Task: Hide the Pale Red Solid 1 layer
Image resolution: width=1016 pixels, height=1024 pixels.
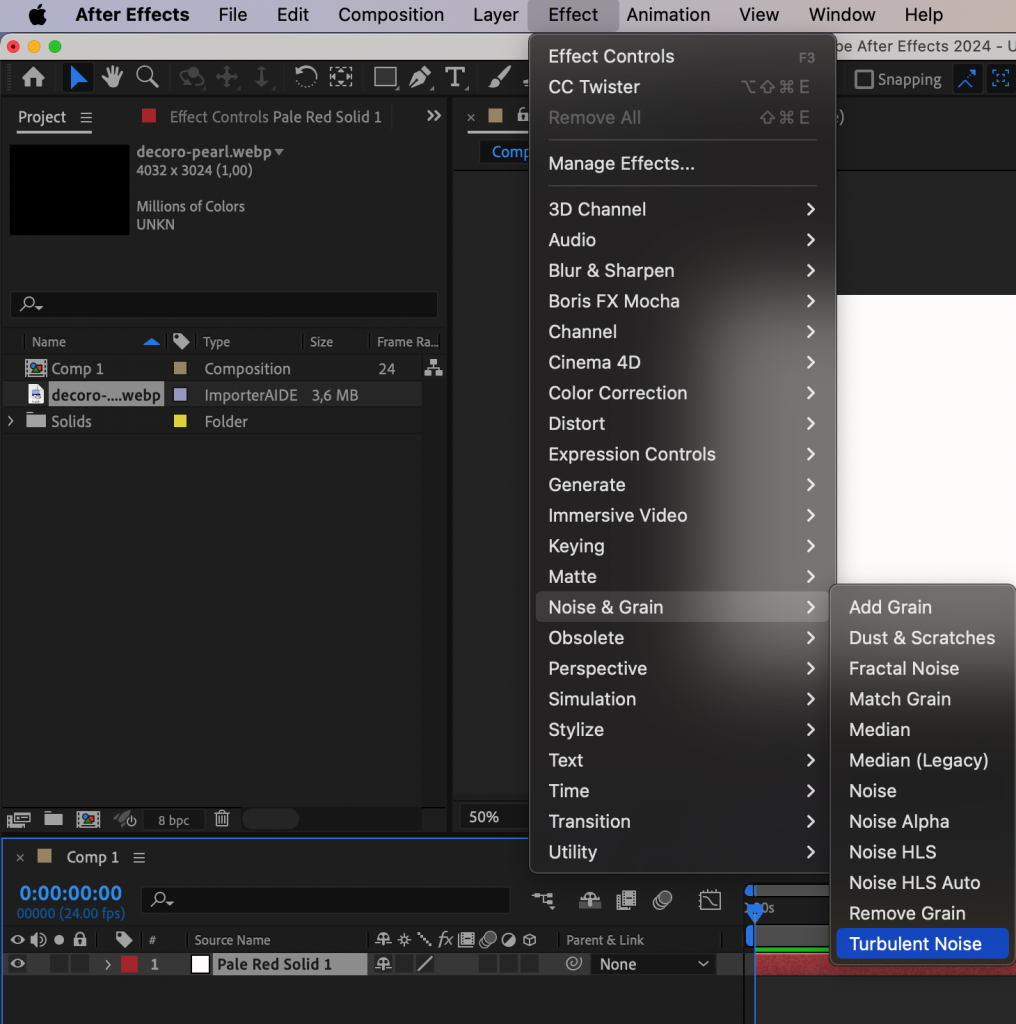Action: [x=16, y=964]
